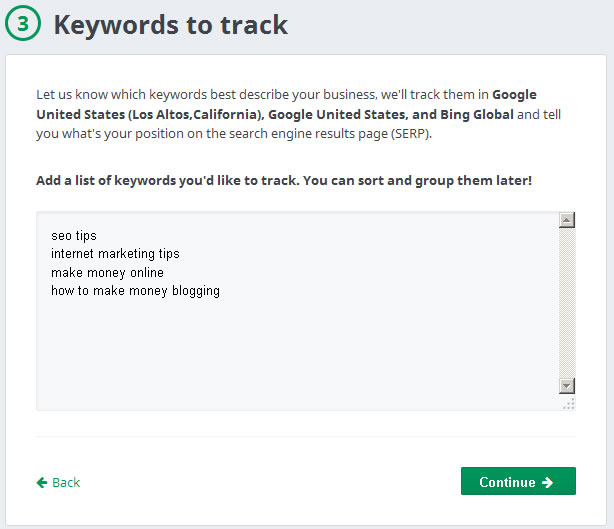Click the keywords box scroll-up arrow
The image size is (614, 529).
567,220
